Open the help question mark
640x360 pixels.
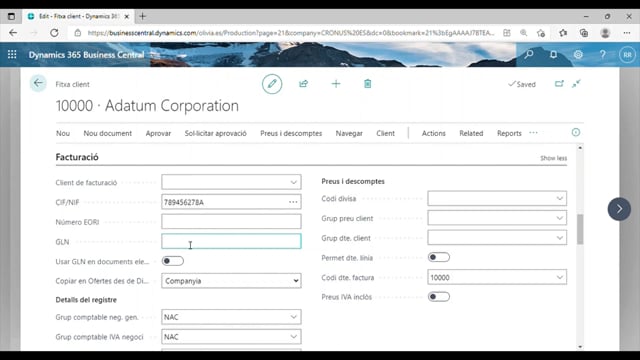pyautogui.click(x=602, y=54)
